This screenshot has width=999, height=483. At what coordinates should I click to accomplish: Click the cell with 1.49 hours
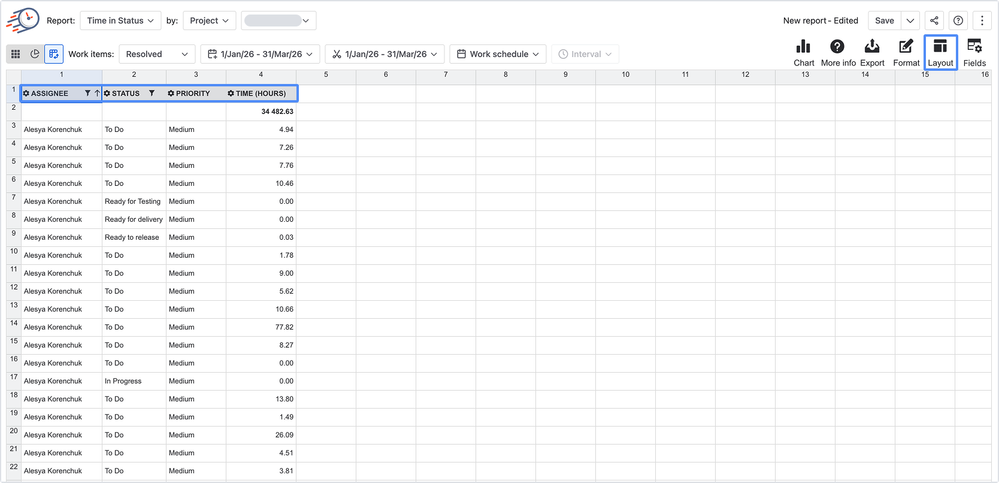click(x=261, y=417)
